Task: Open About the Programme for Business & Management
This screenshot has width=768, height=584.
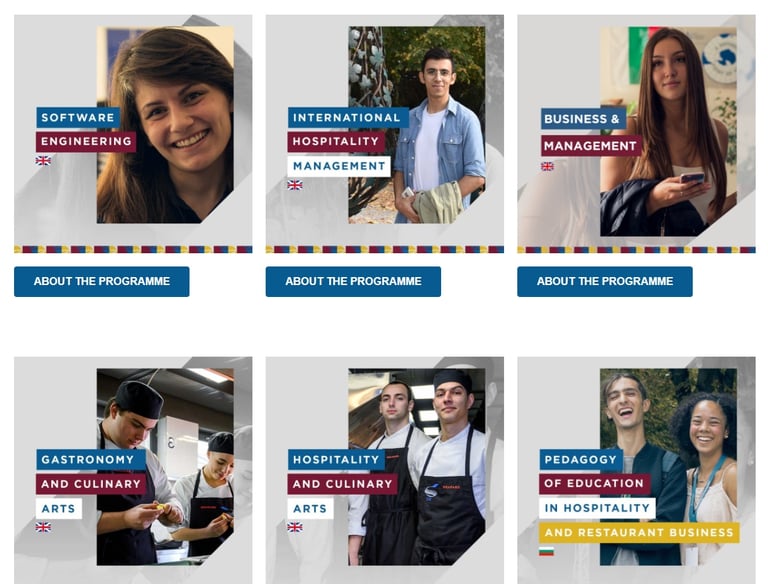Action: pyautogui.click(x=605, y=282)
